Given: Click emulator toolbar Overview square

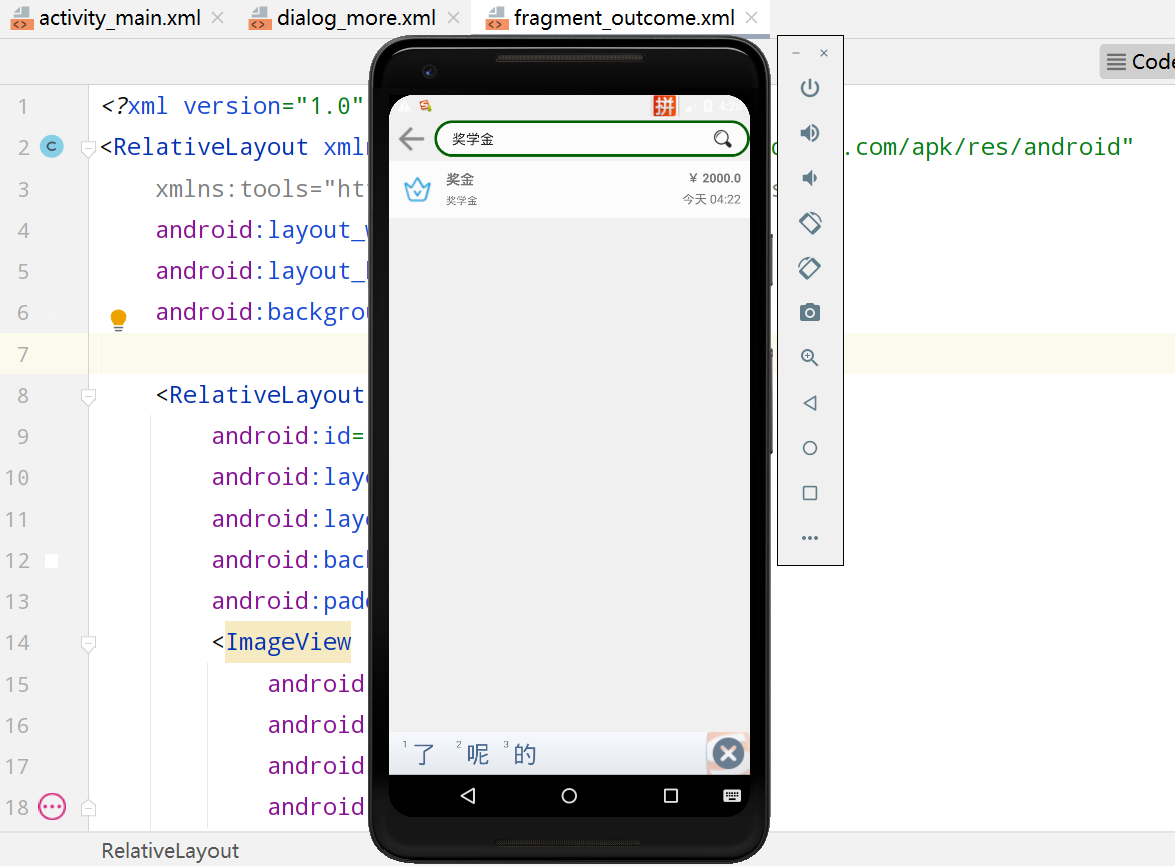Looking at the screenshot, I should (x=809, y=493).
